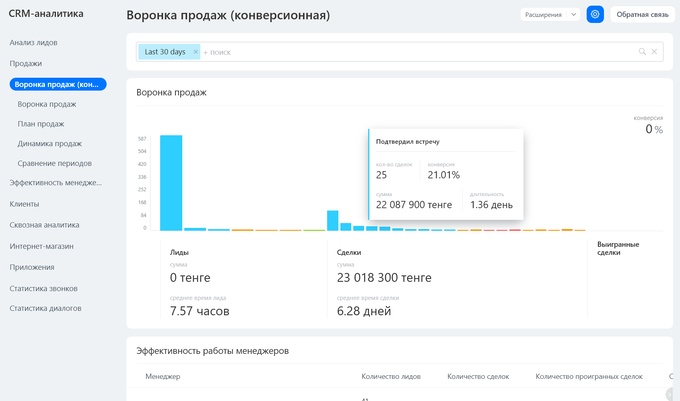This screenshot has width=680, height=401.
Task: Open Динамика продаж sub-item
Action: [x=49, y=143]
